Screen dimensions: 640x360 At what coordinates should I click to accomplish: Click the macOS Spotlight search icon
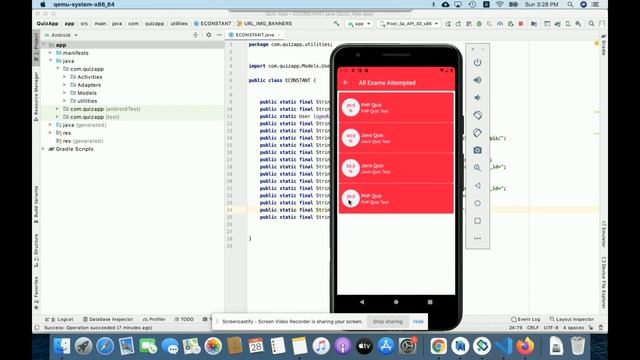(570, 4)
